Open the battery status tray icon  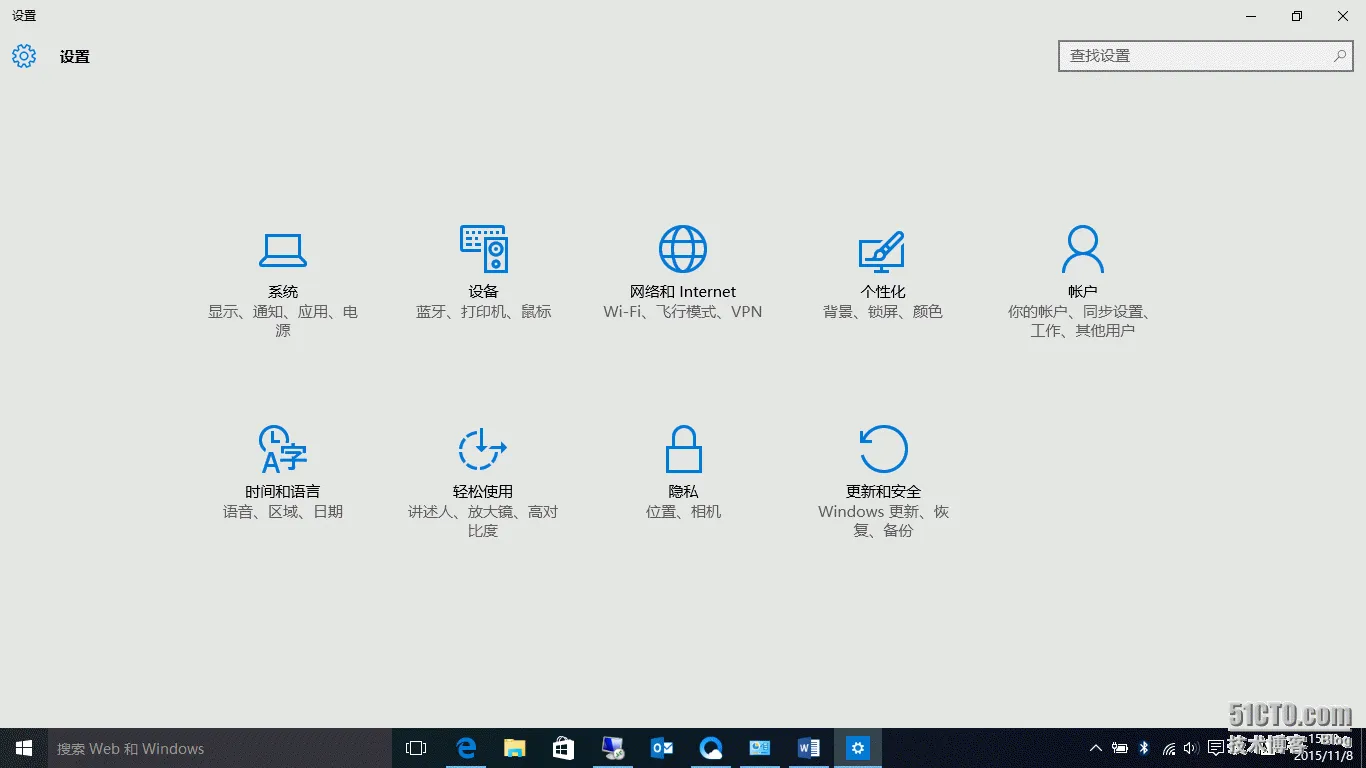(1120, 748)
